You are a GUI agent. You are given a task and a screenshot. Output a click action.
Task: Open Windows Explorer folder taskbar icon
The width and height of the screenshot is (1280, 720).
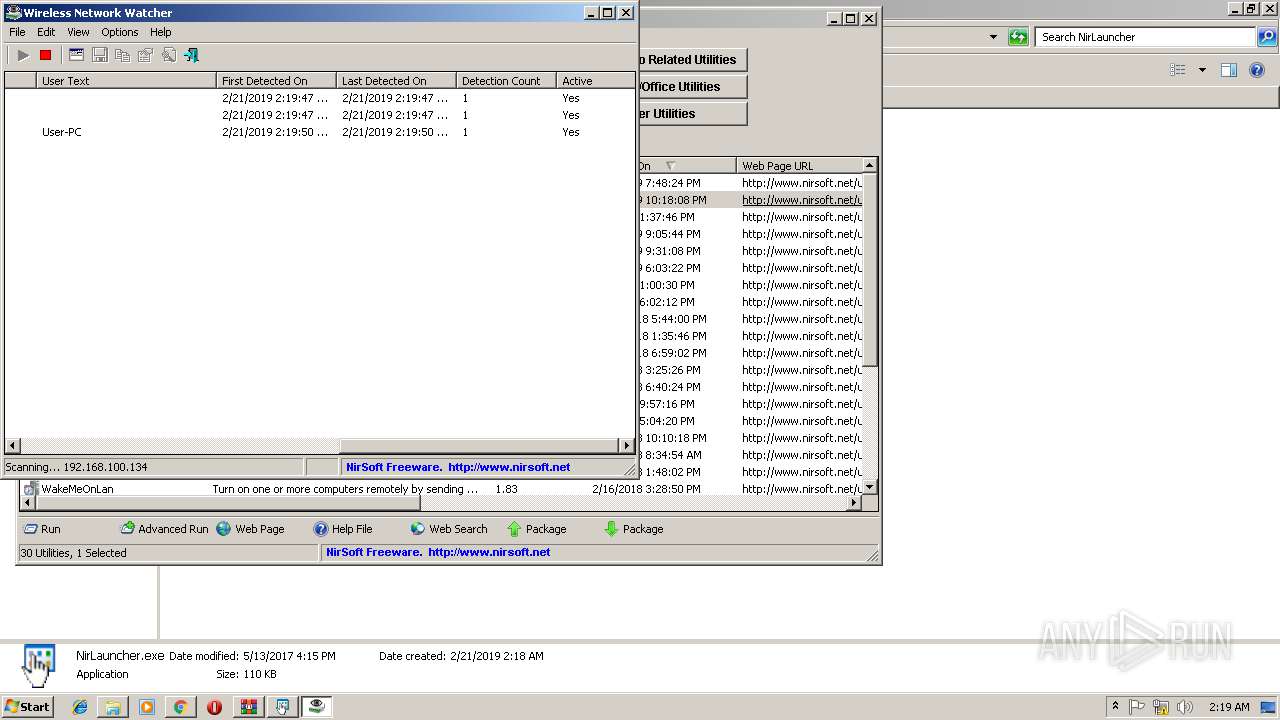tap(113, 707)
